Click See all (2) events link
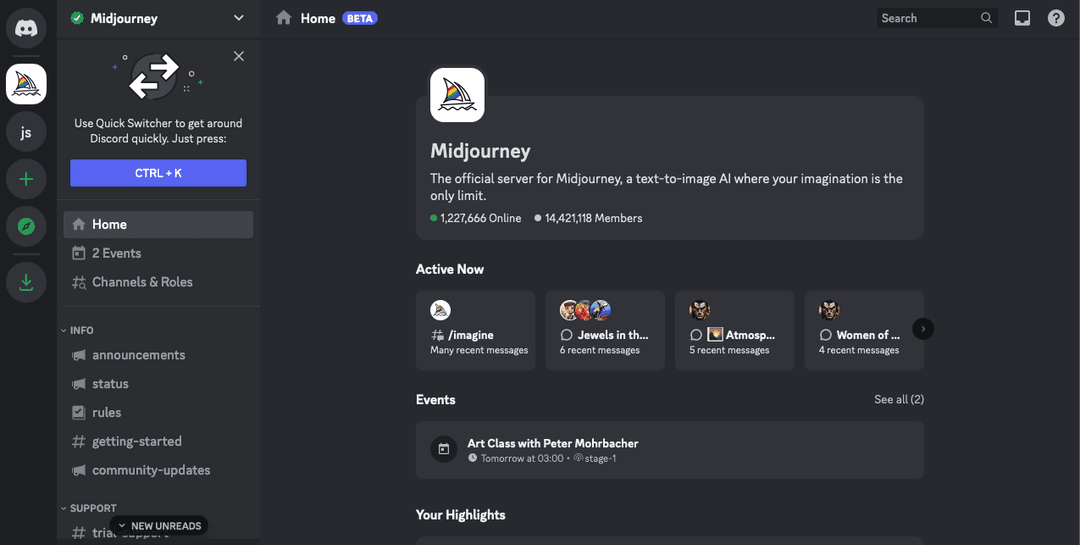1080x545 pixels. coord(898,399)
